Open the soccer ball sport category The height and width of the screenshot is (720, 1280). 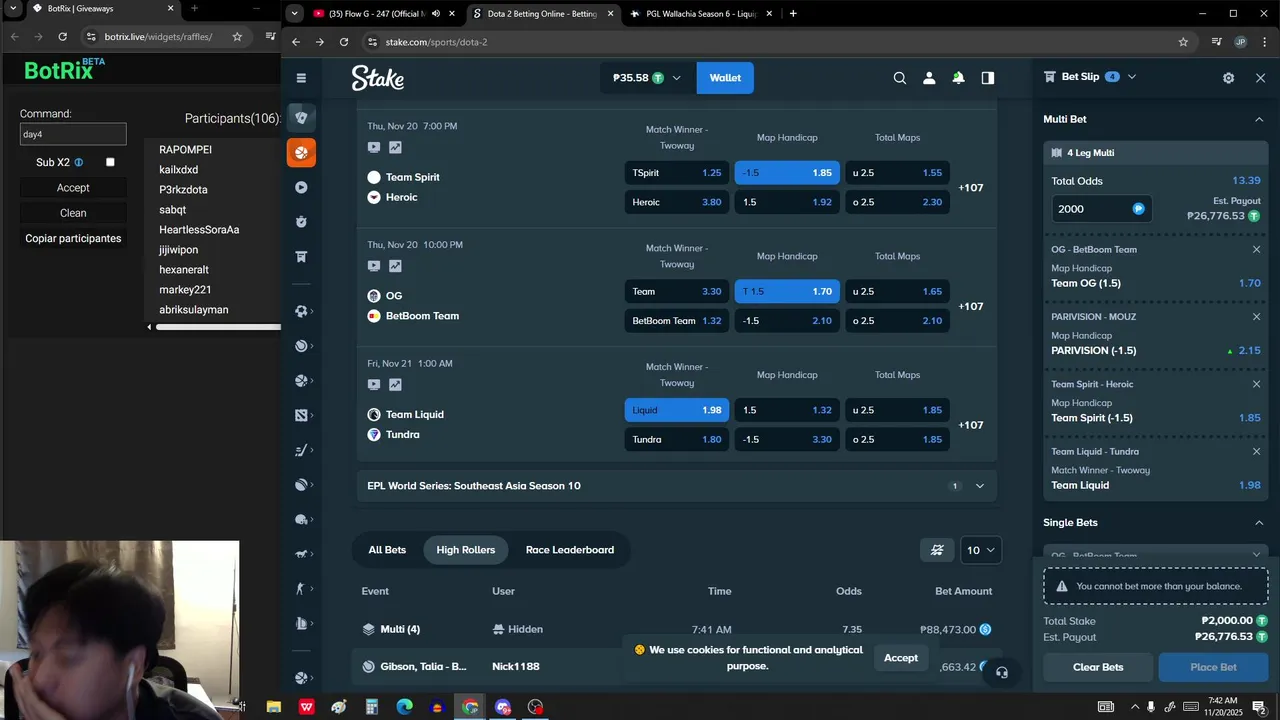(301, 311)
